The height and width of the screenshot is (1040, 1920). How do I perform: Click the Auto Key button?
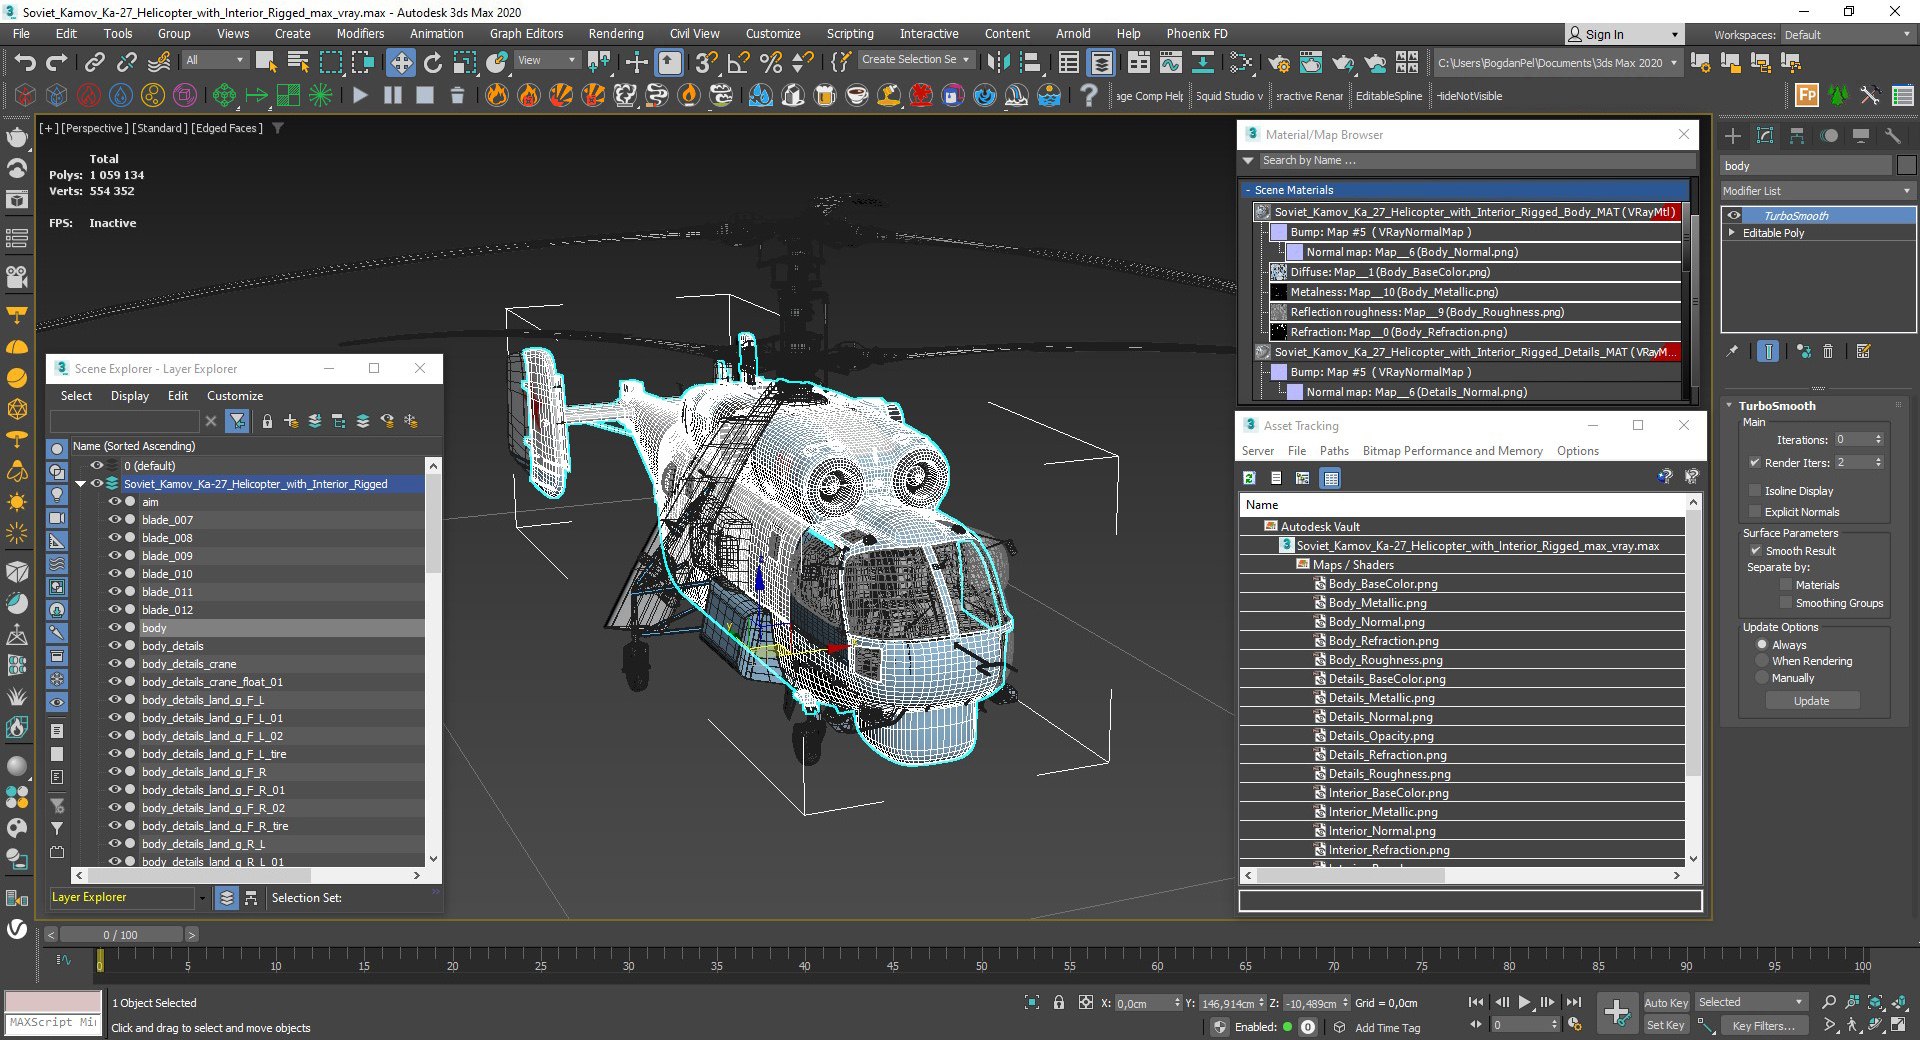click(1666, 1003)
